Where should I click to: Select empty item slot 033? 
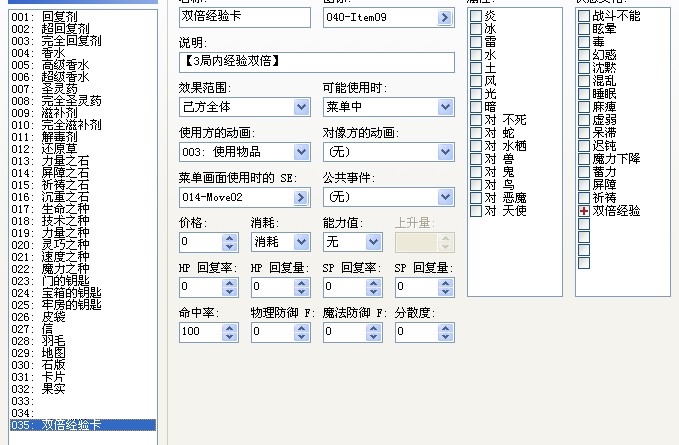tap(83, 401)
